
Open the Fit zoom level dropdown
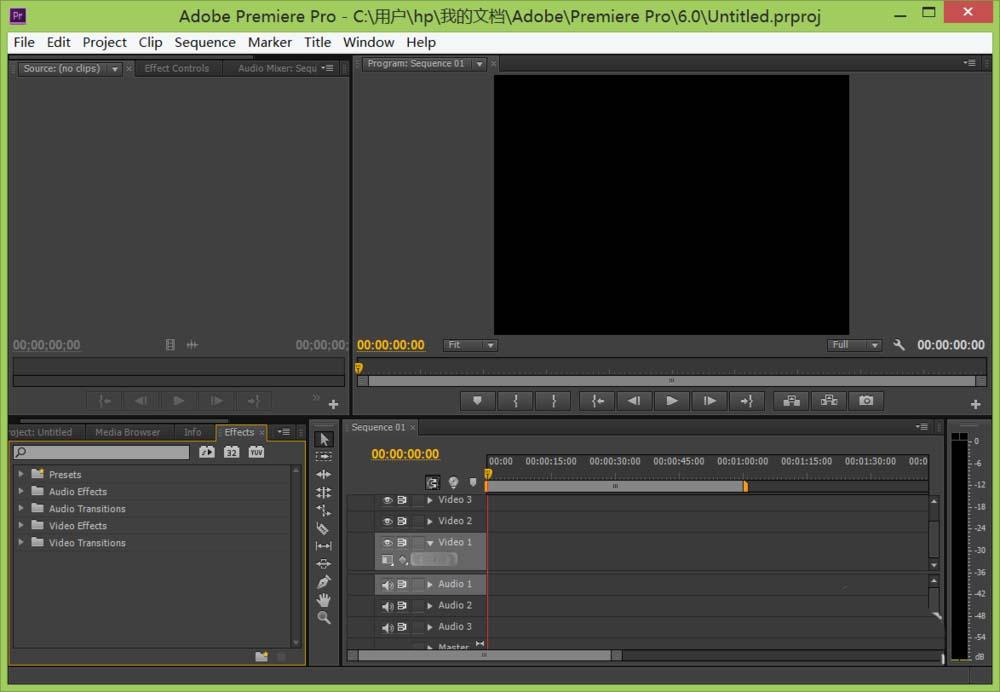click(470, 345)
